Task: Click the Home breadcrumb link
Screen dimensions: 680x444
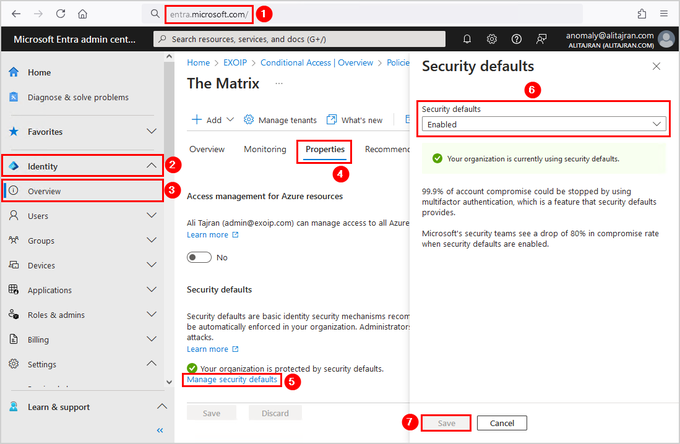Action: point(198,62)
